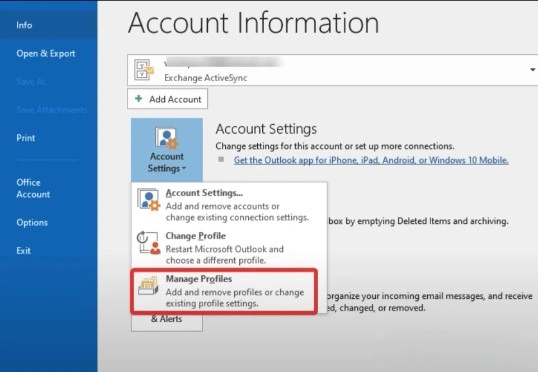Click 'Add and remove accounts or' description

pos(222,206)
